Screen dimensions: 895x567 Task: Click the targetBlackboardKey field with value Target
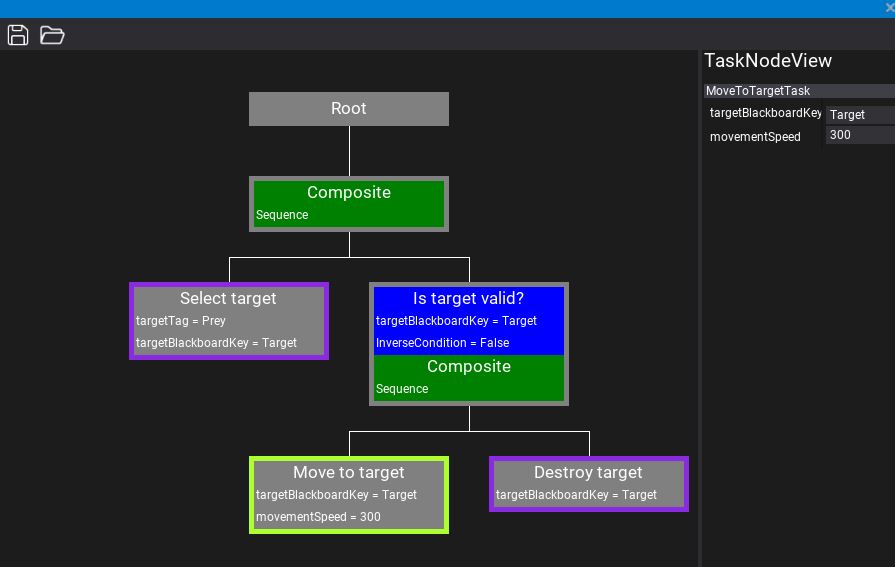pos(860,115)
